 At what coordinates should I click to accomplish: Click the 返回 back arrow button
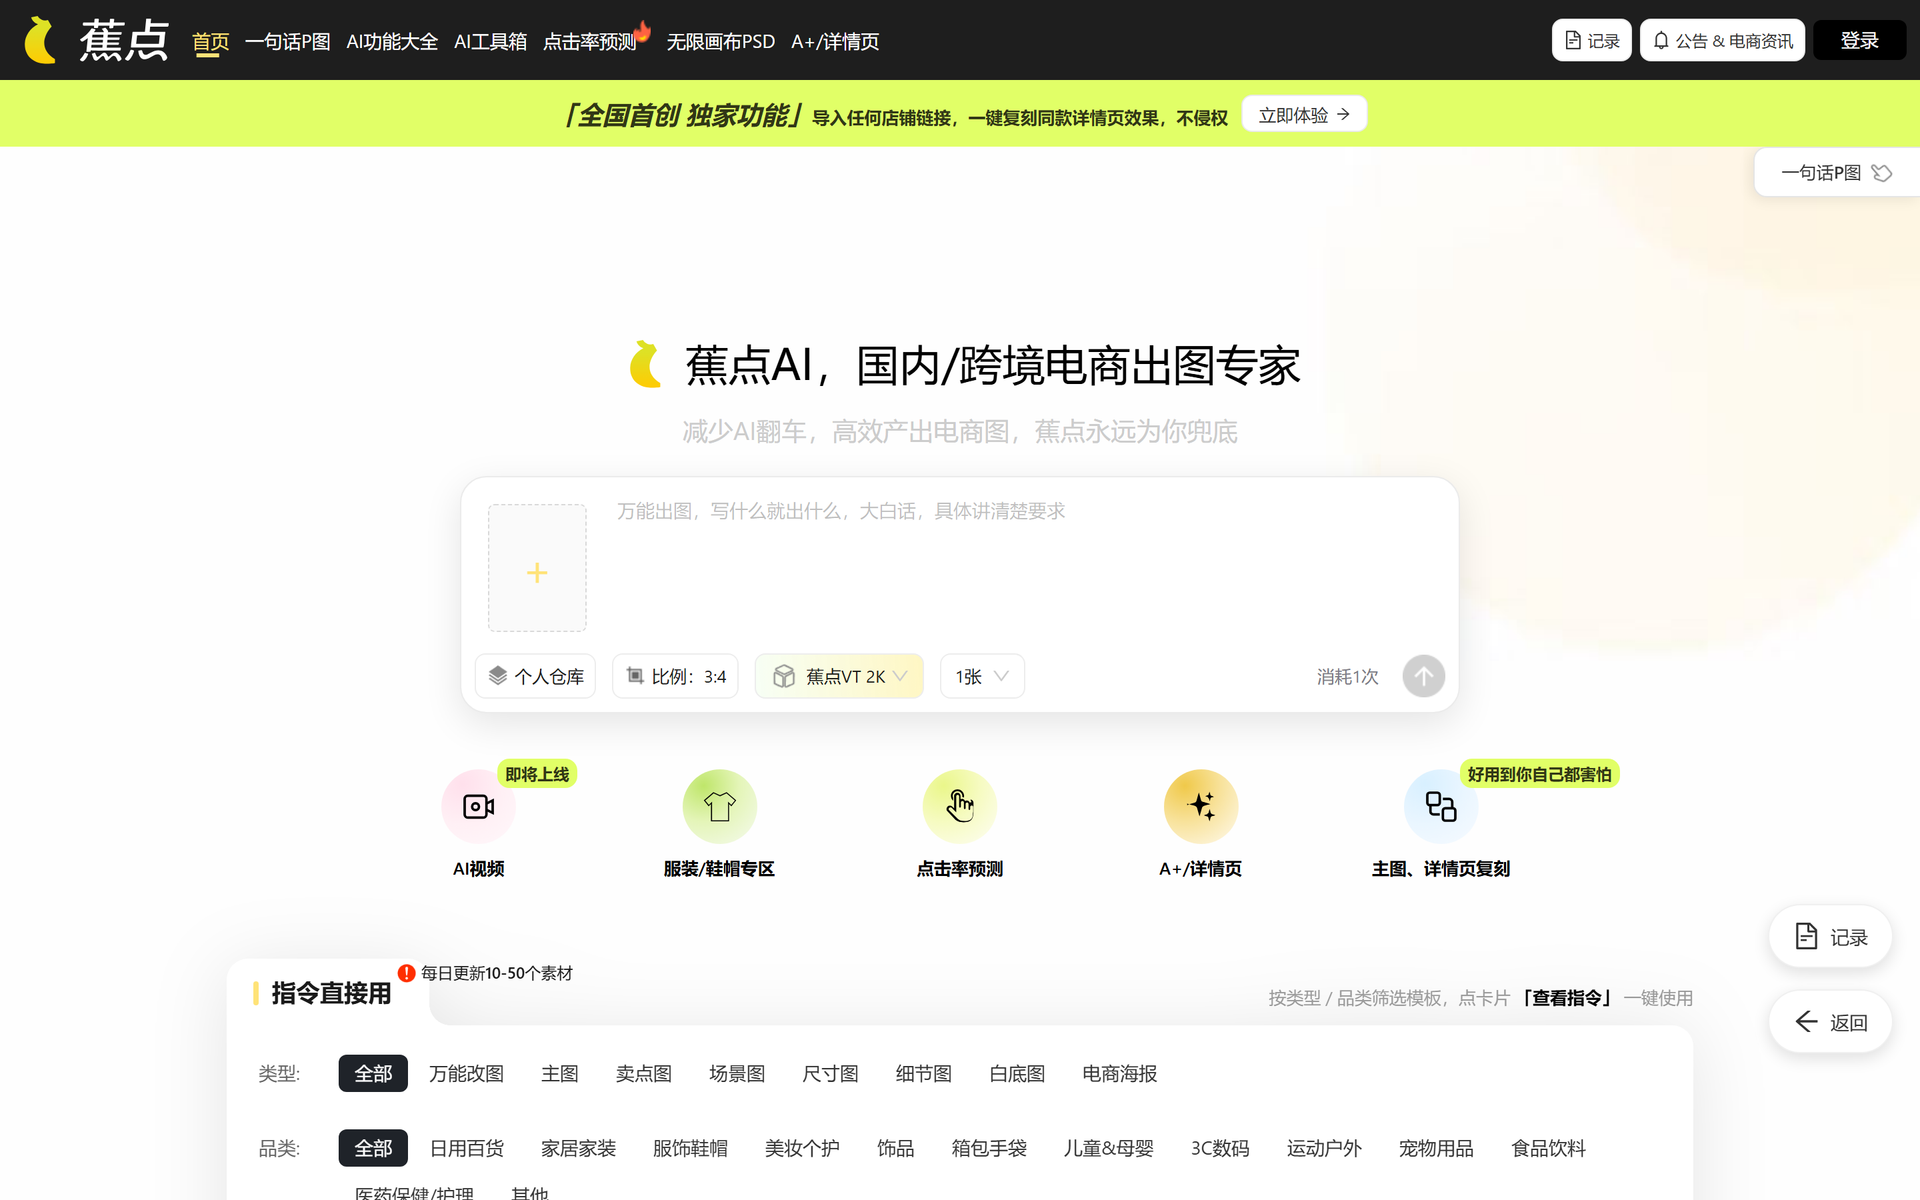(x=1830, y=1022)
